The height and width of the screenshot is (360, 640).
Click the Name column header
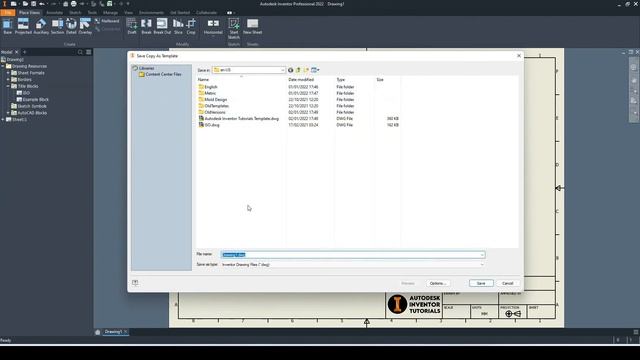click(x=203, y=80)
